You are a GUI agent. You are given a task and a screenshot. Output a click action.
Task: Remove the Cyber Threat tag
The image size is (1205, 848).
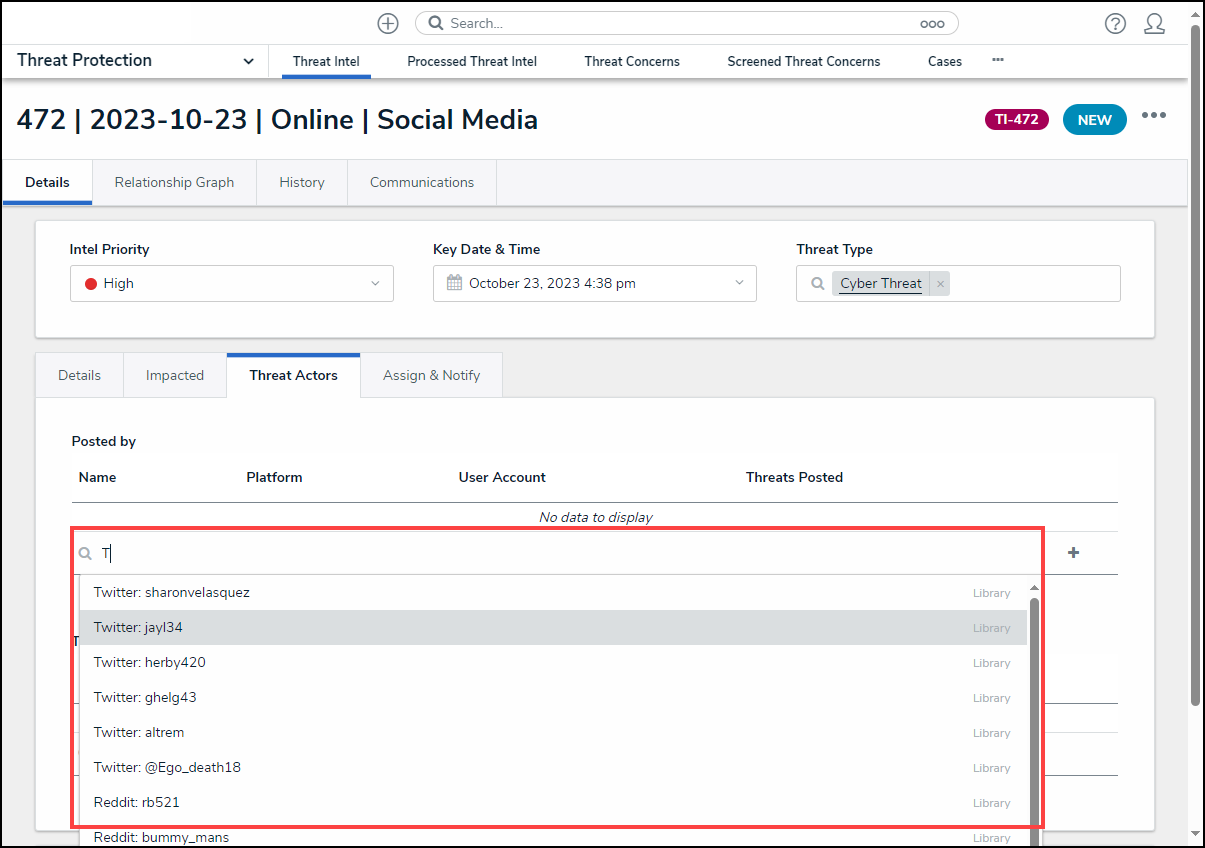pos(940,284)
